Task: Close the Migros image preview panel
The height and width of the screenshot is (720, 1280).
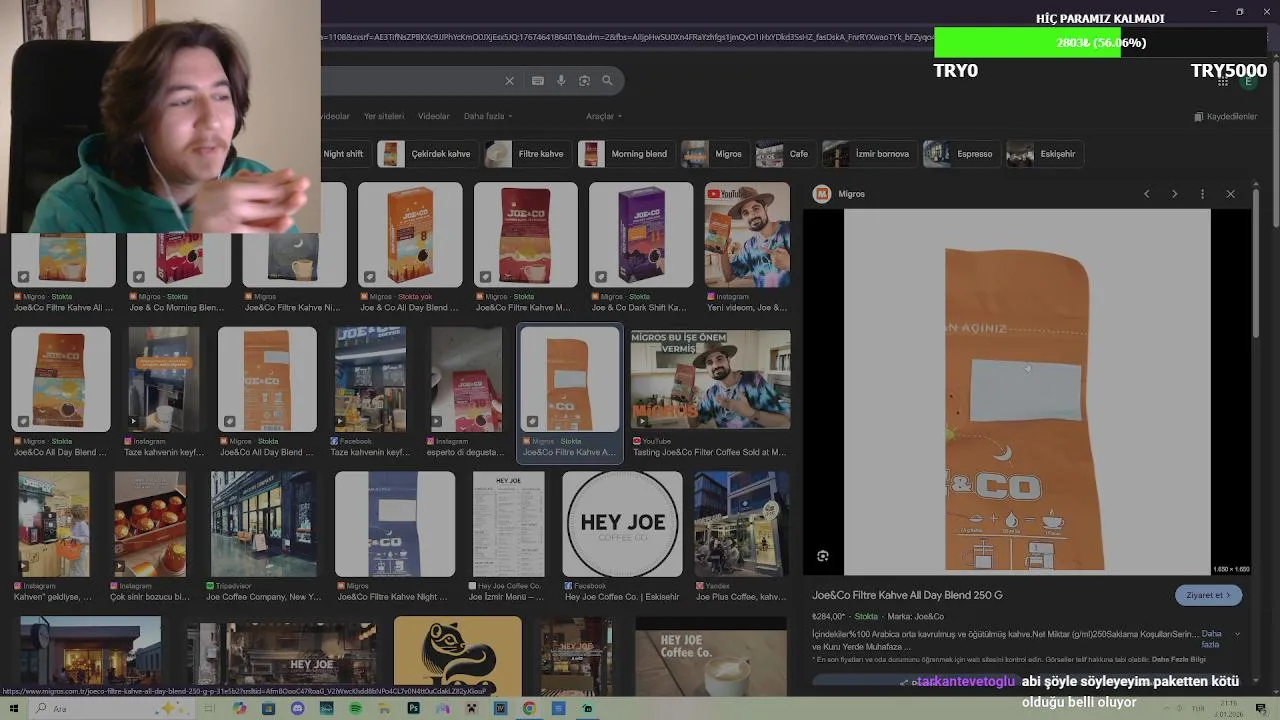Action: [1230, 194]
